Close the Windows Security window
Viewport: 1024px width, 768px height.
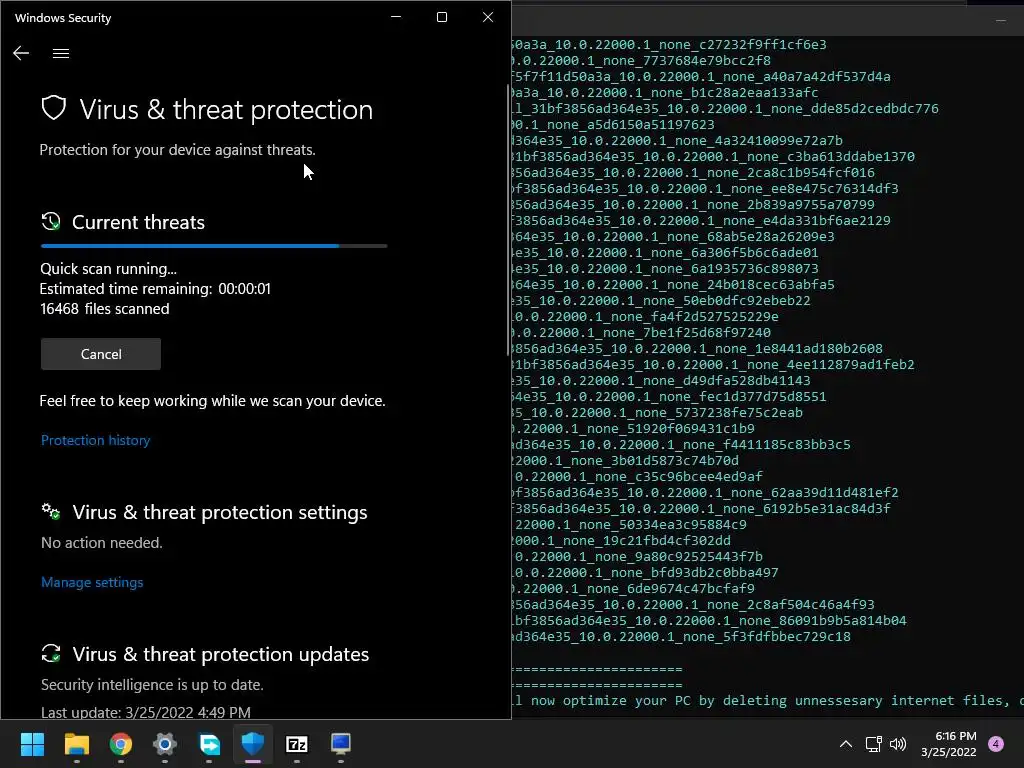pyautogui.click(x=488, y=17)
